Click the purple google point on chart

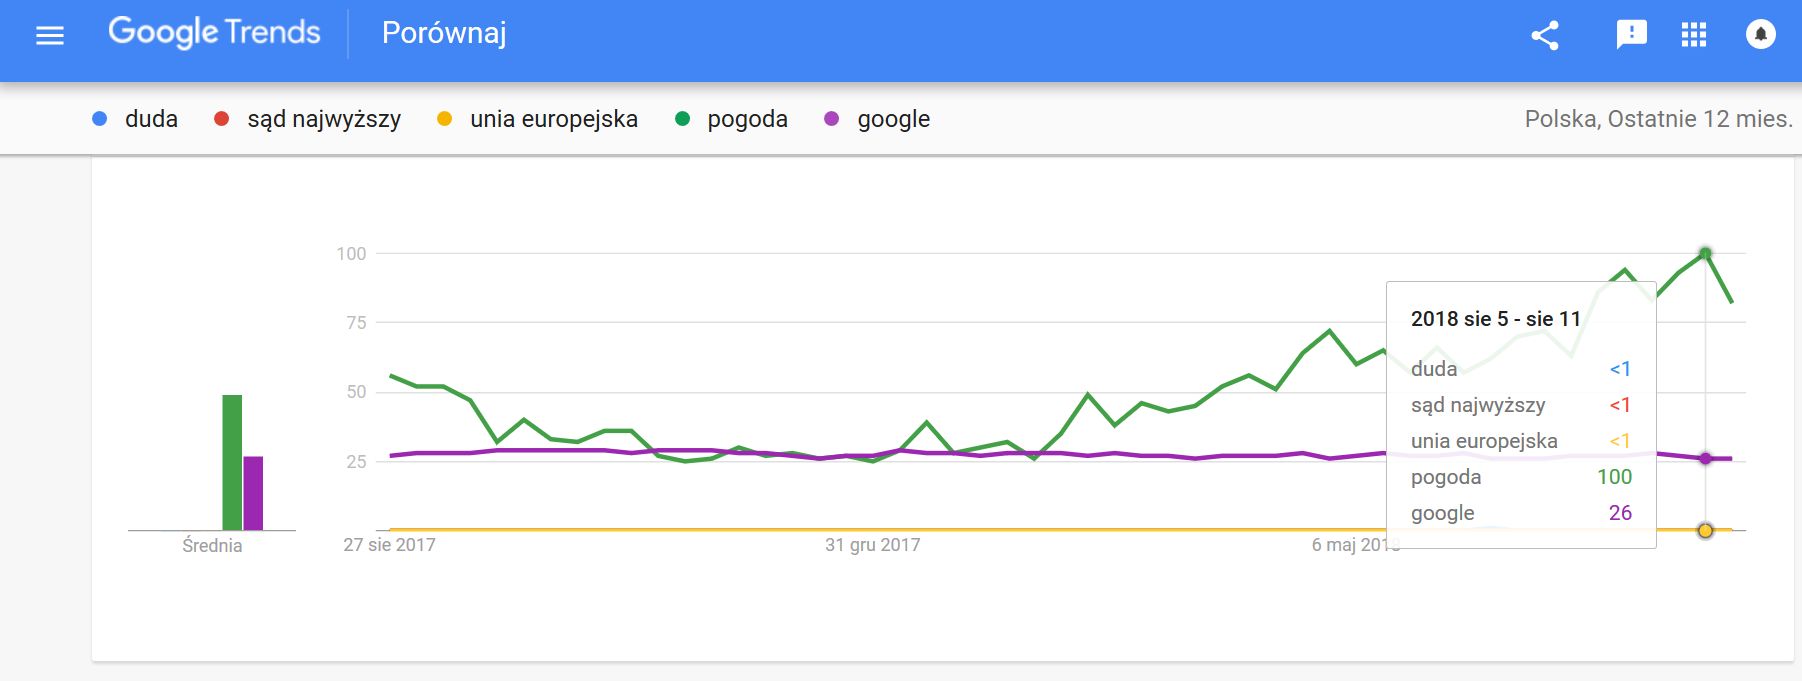click(1705, 458)
